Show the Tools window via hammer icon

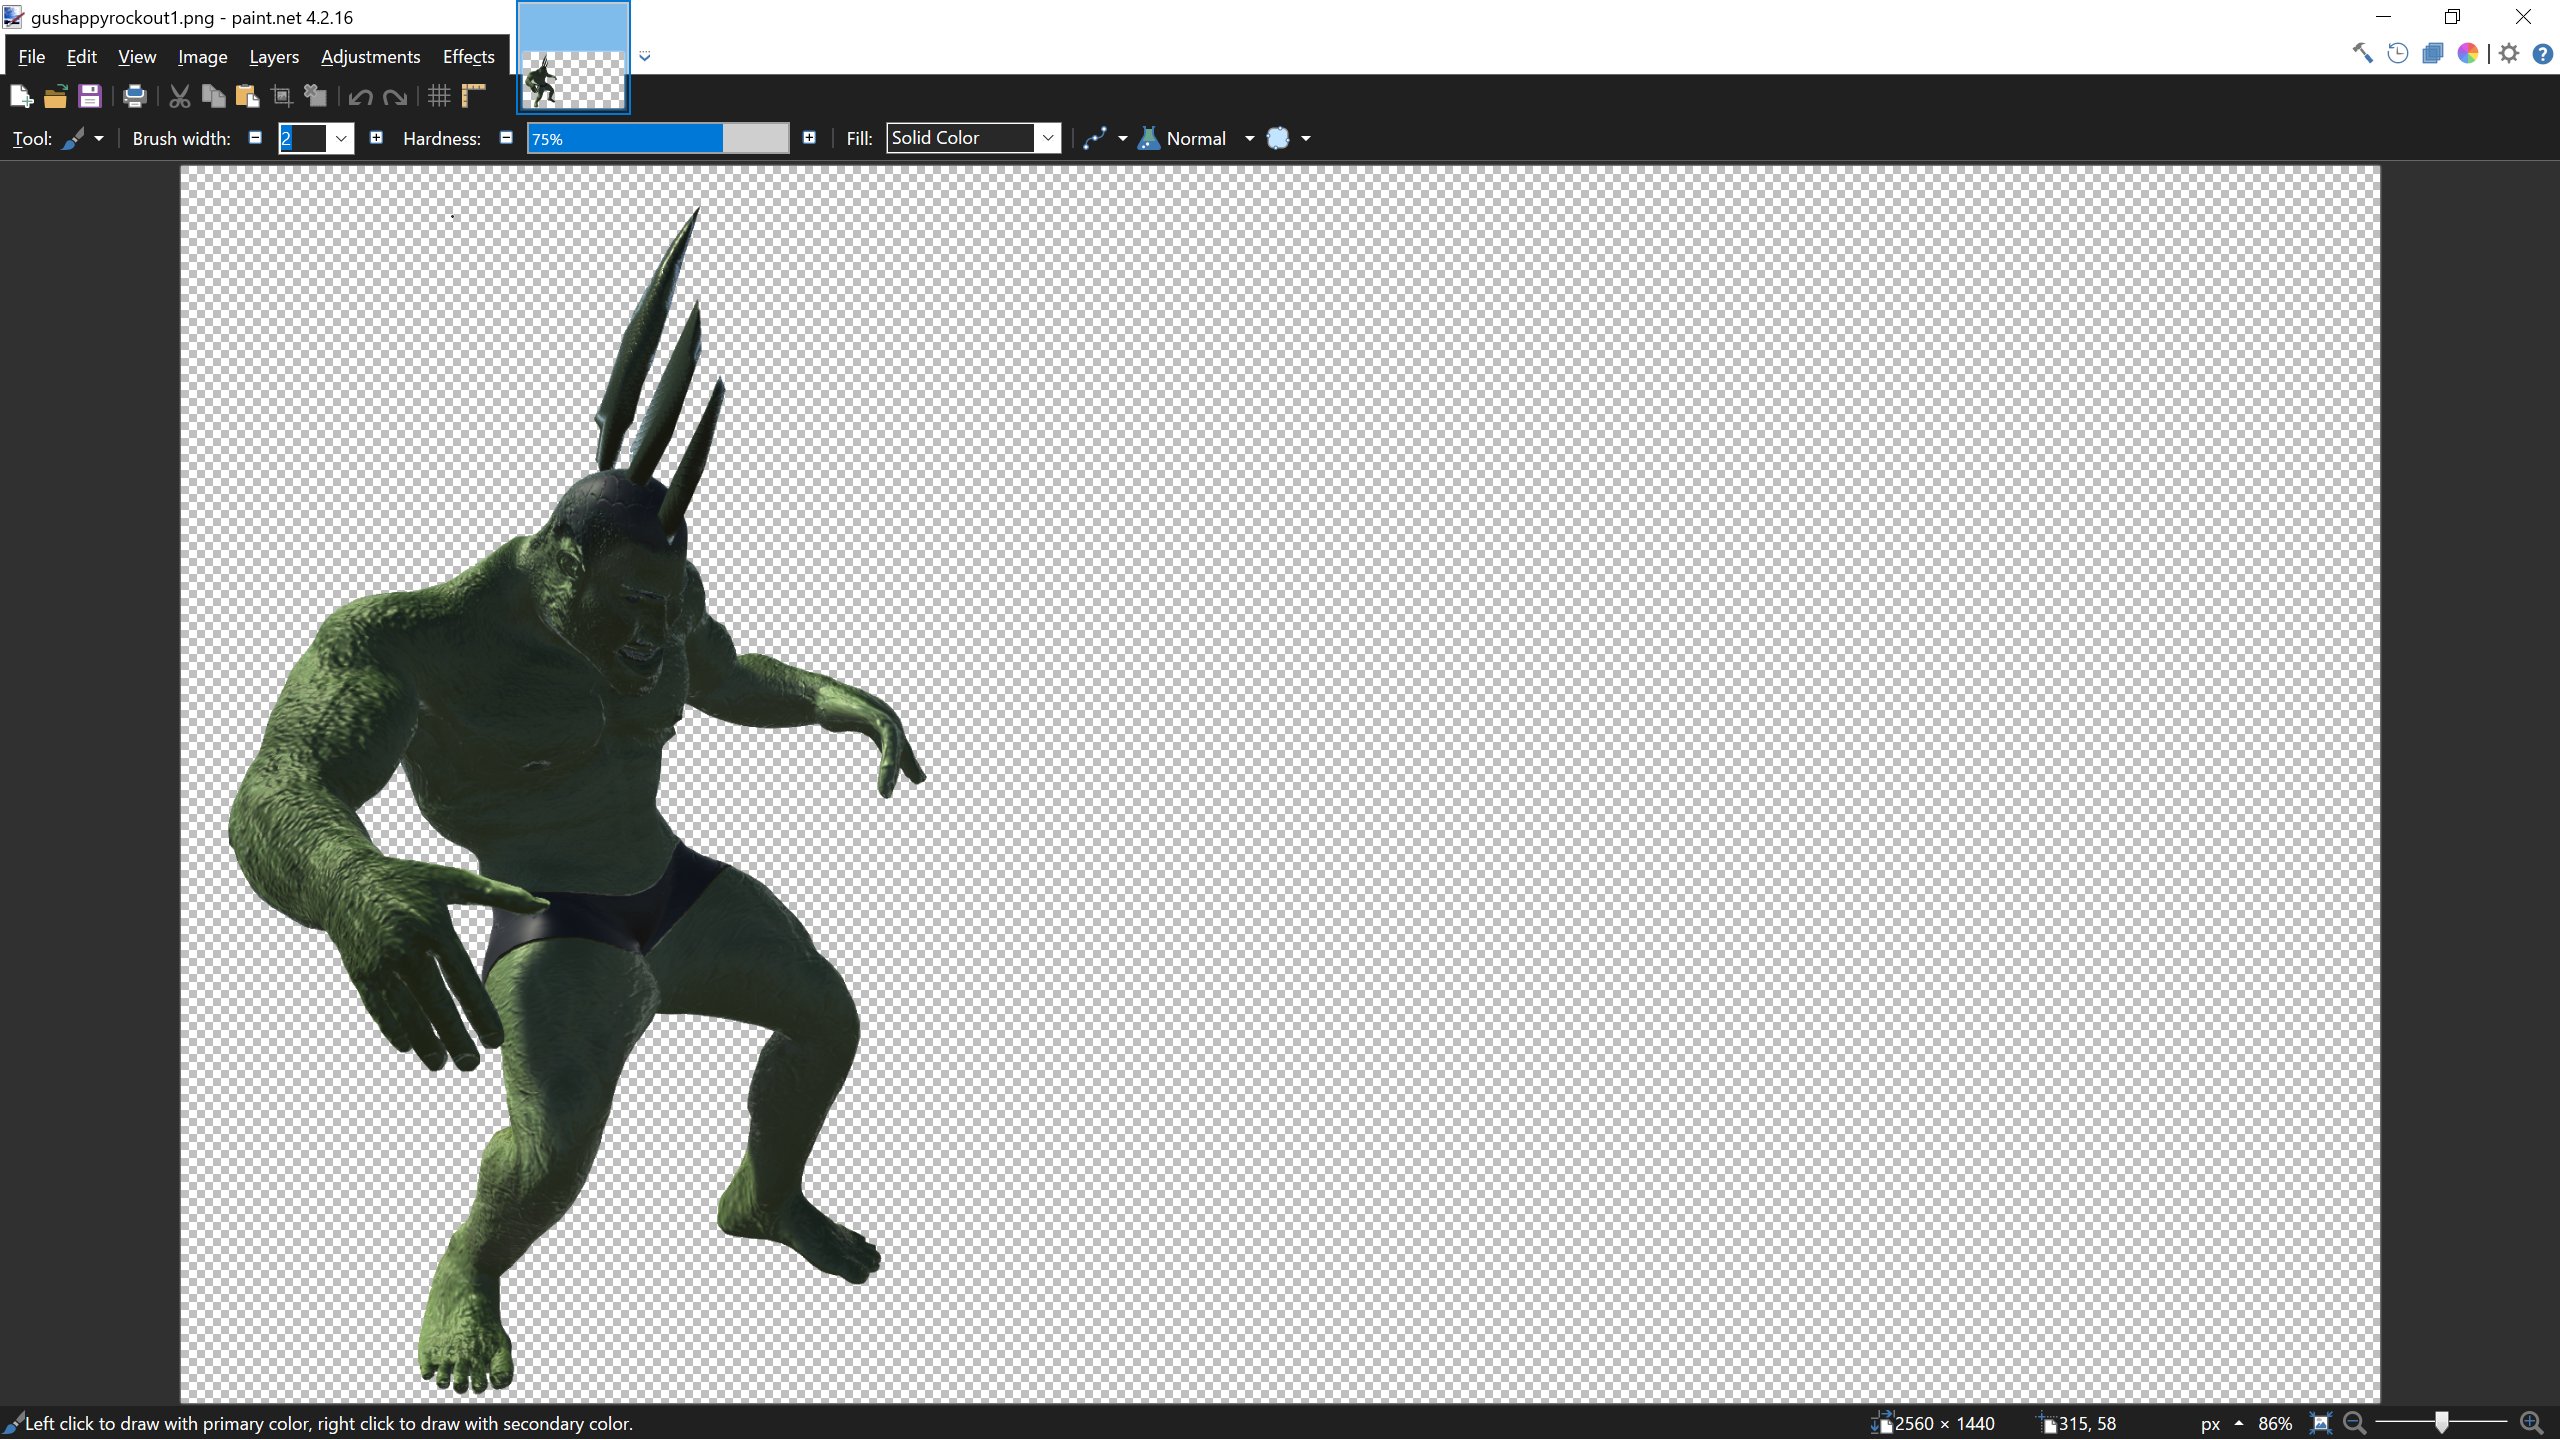coord(2362,54)
